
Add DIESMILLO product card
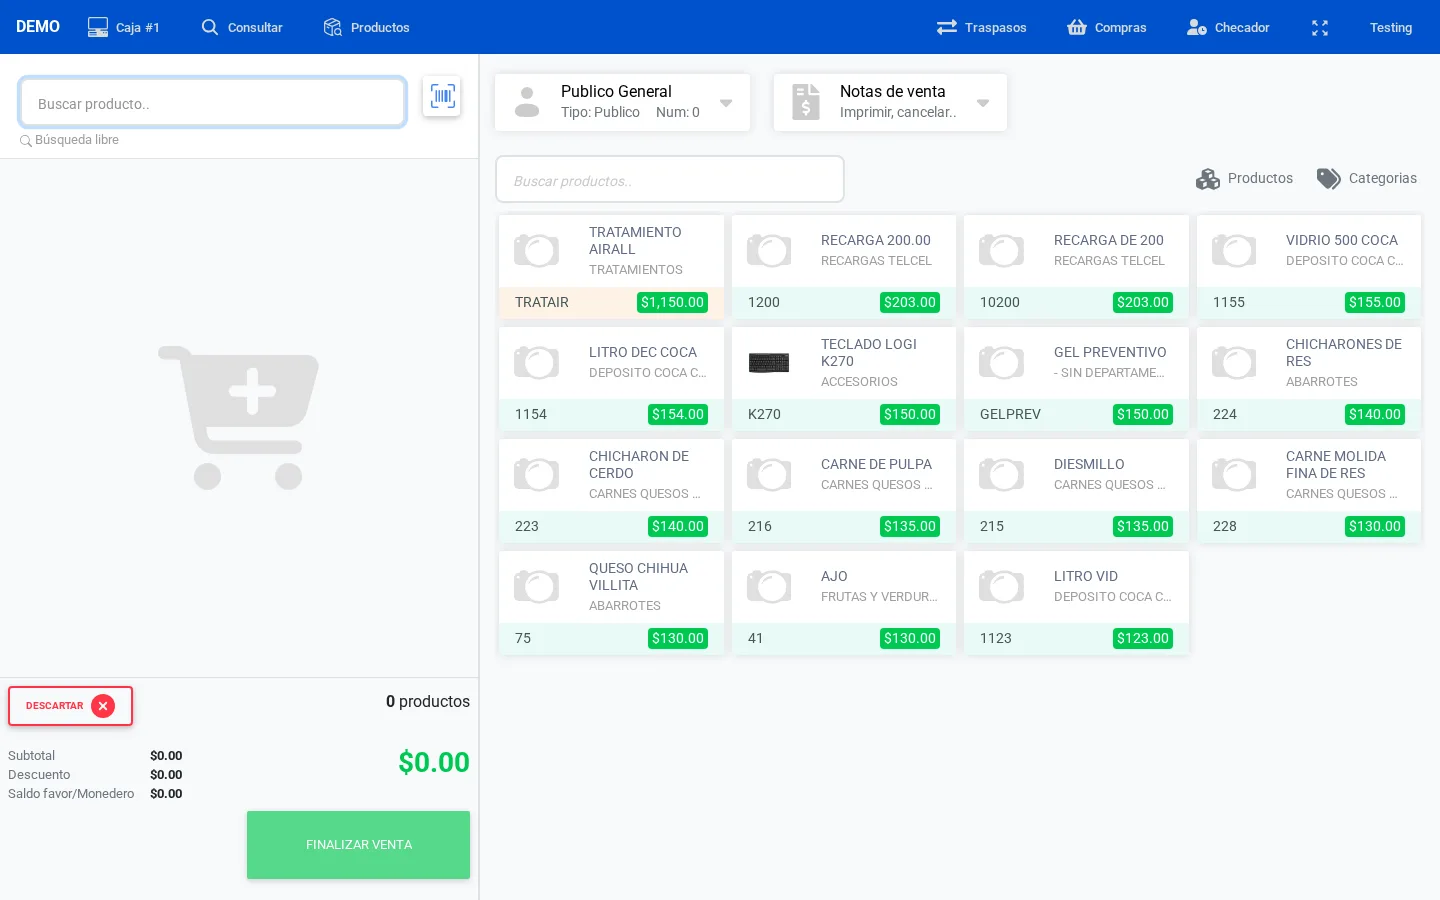tap(1076, 491)
